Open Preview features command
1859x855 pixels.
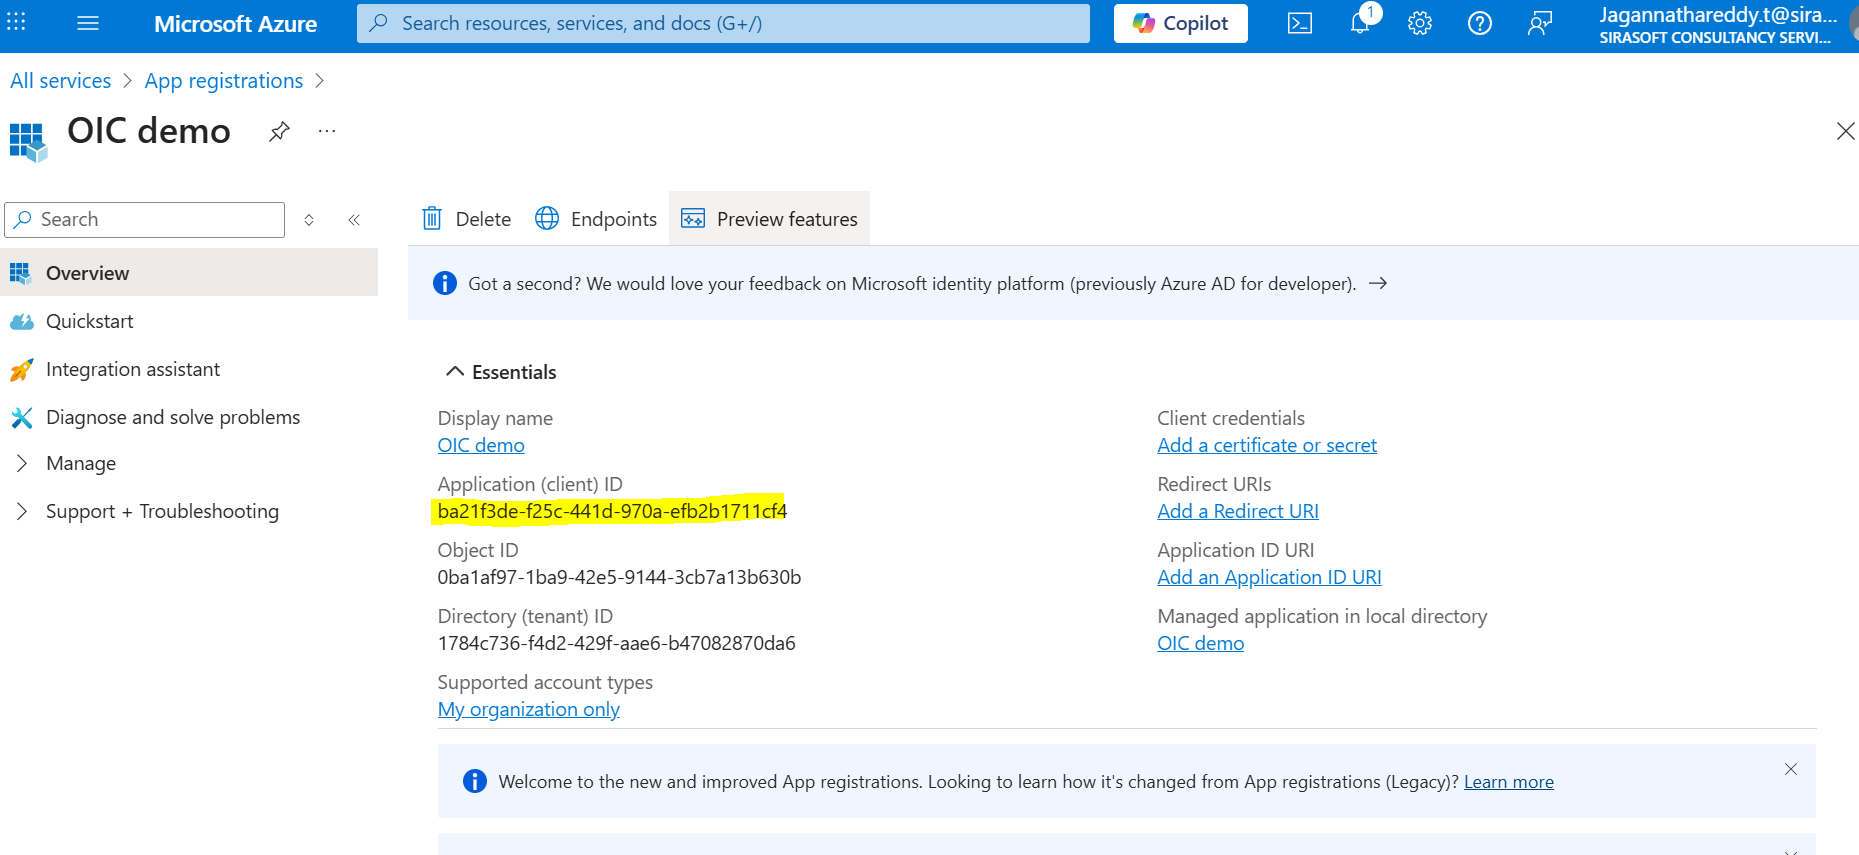tap(769, 218)
